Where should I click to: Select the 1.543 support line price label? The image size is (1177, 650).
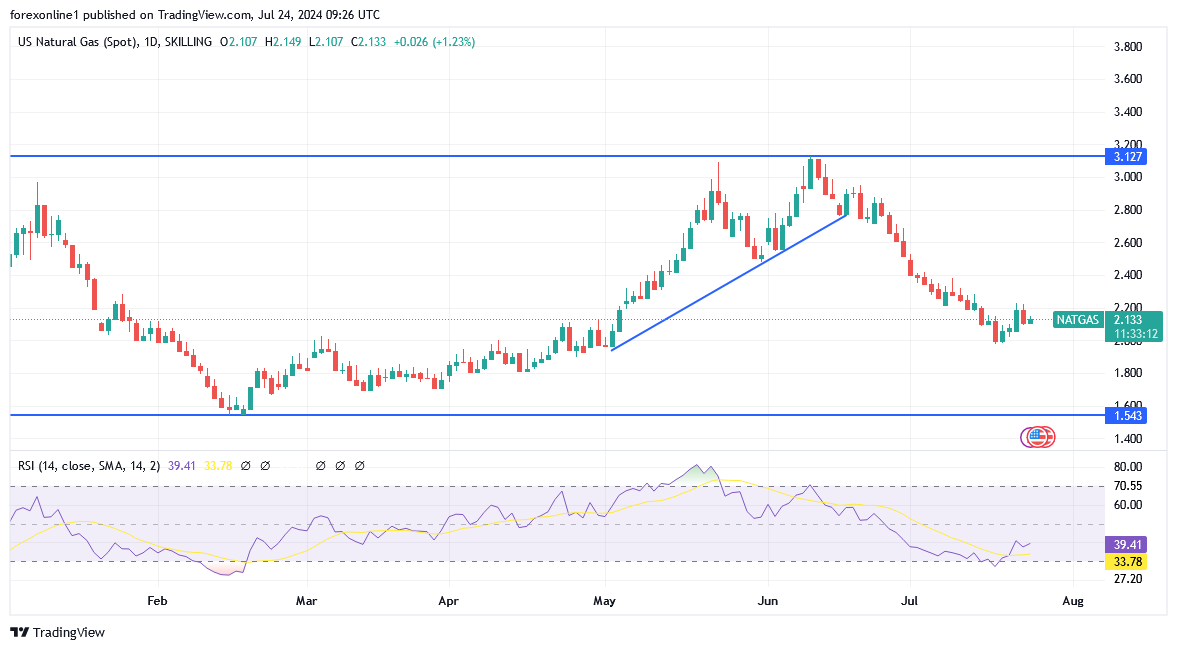[x=1125, y=415]
